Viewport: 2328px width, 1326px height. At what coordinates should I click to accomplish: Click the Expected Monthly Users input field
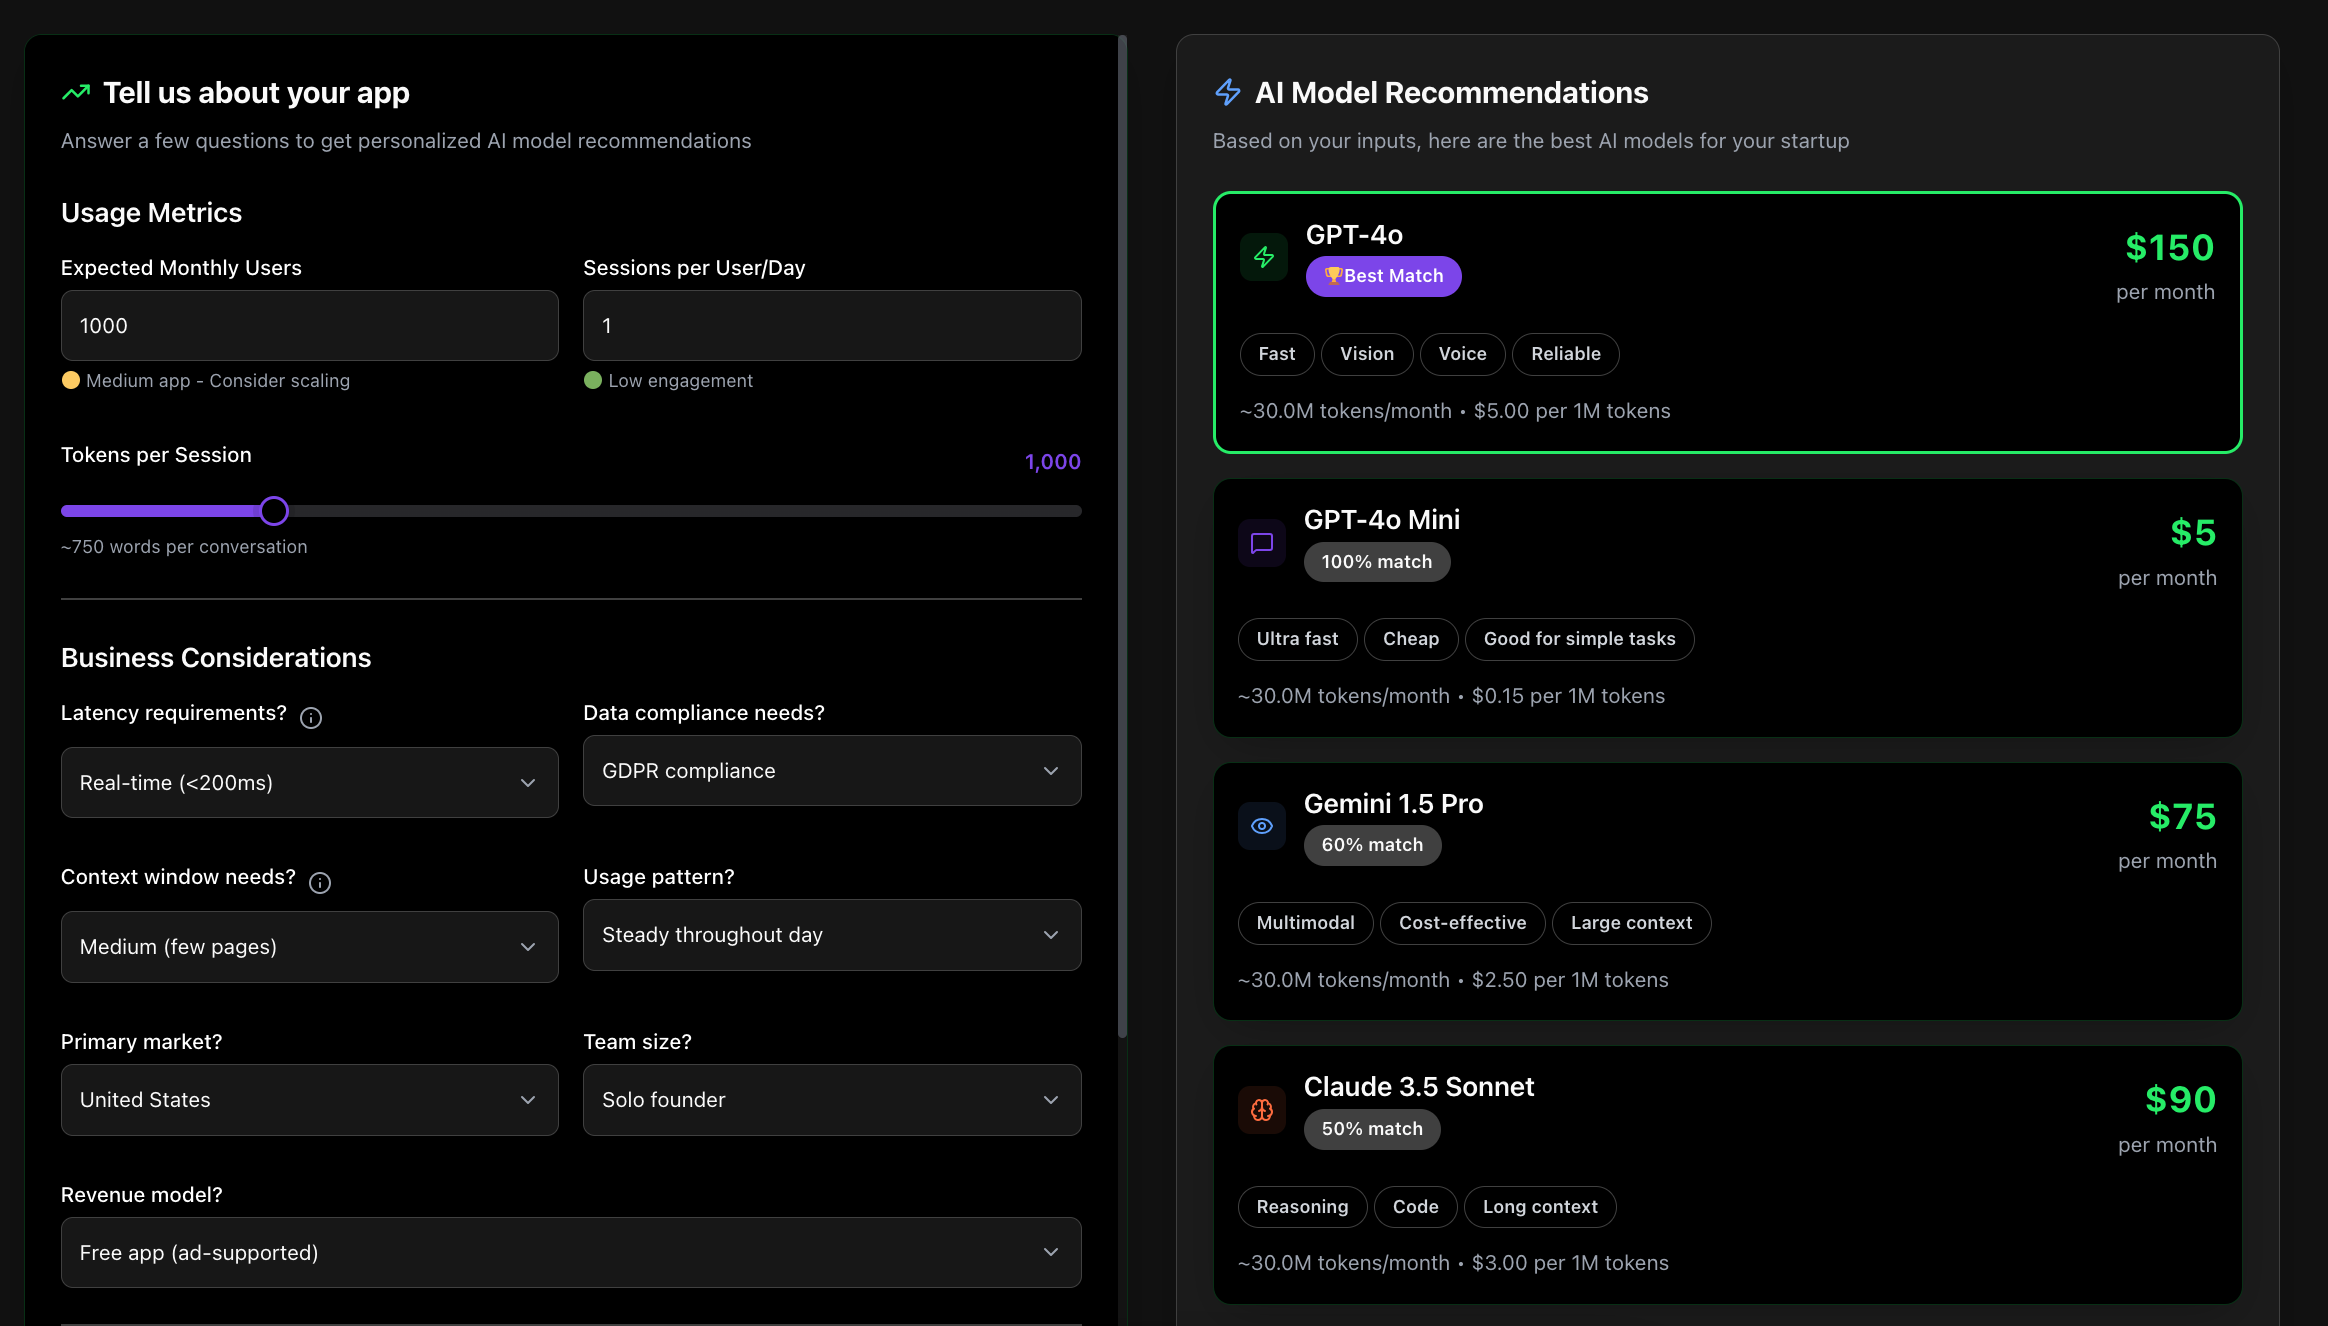tap(309, 325)
